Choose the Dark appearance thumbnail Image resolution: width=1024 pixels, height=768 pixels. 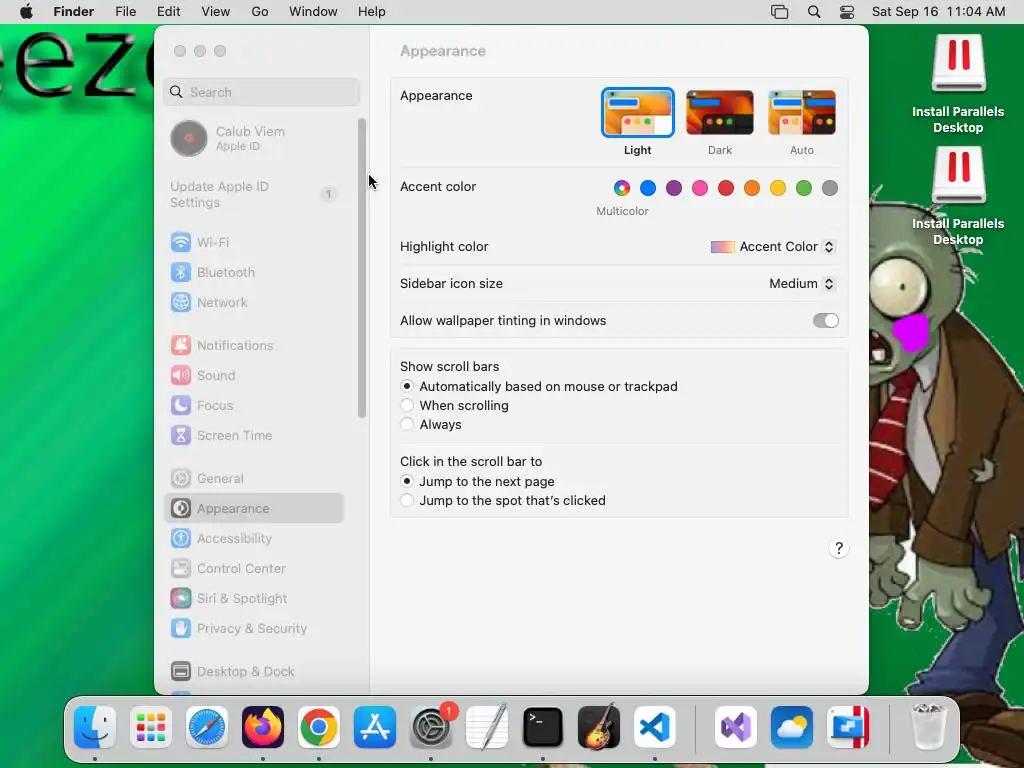(x=720, y=113)
